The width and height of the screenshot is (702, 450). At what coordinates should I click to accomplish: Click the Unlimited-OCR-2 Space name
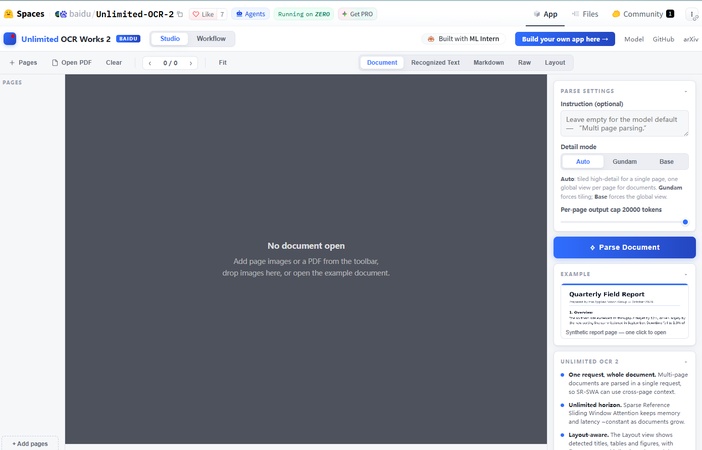[135, 14]
